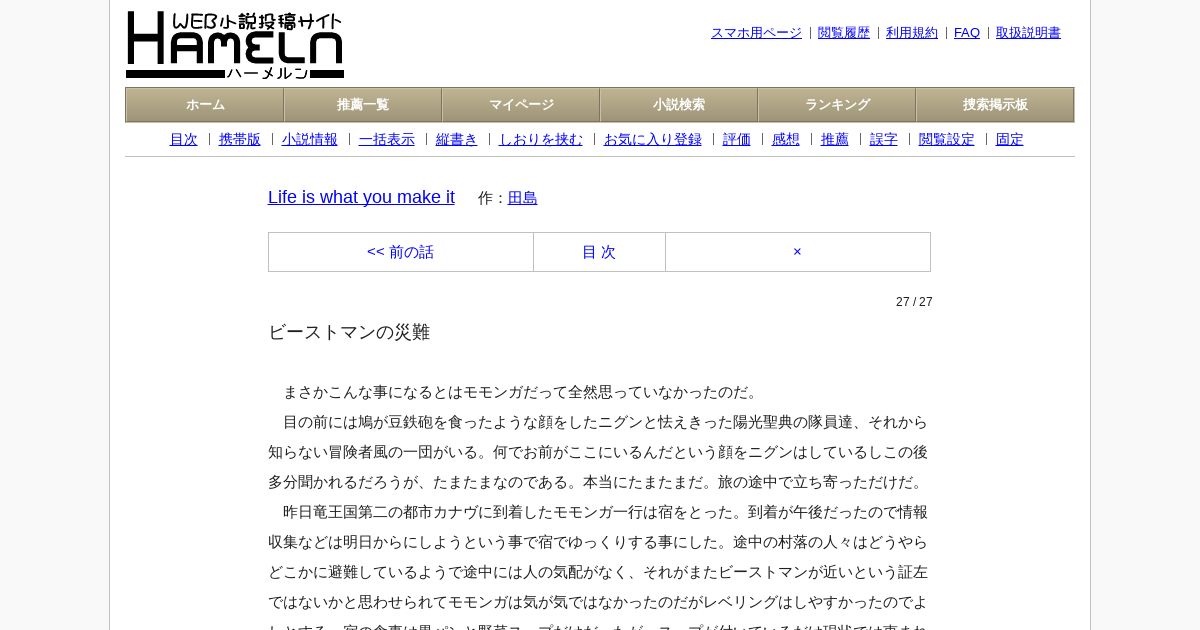Open author 田島 profile link
The image size is (1200, 630).
click(x=523, y=198)
